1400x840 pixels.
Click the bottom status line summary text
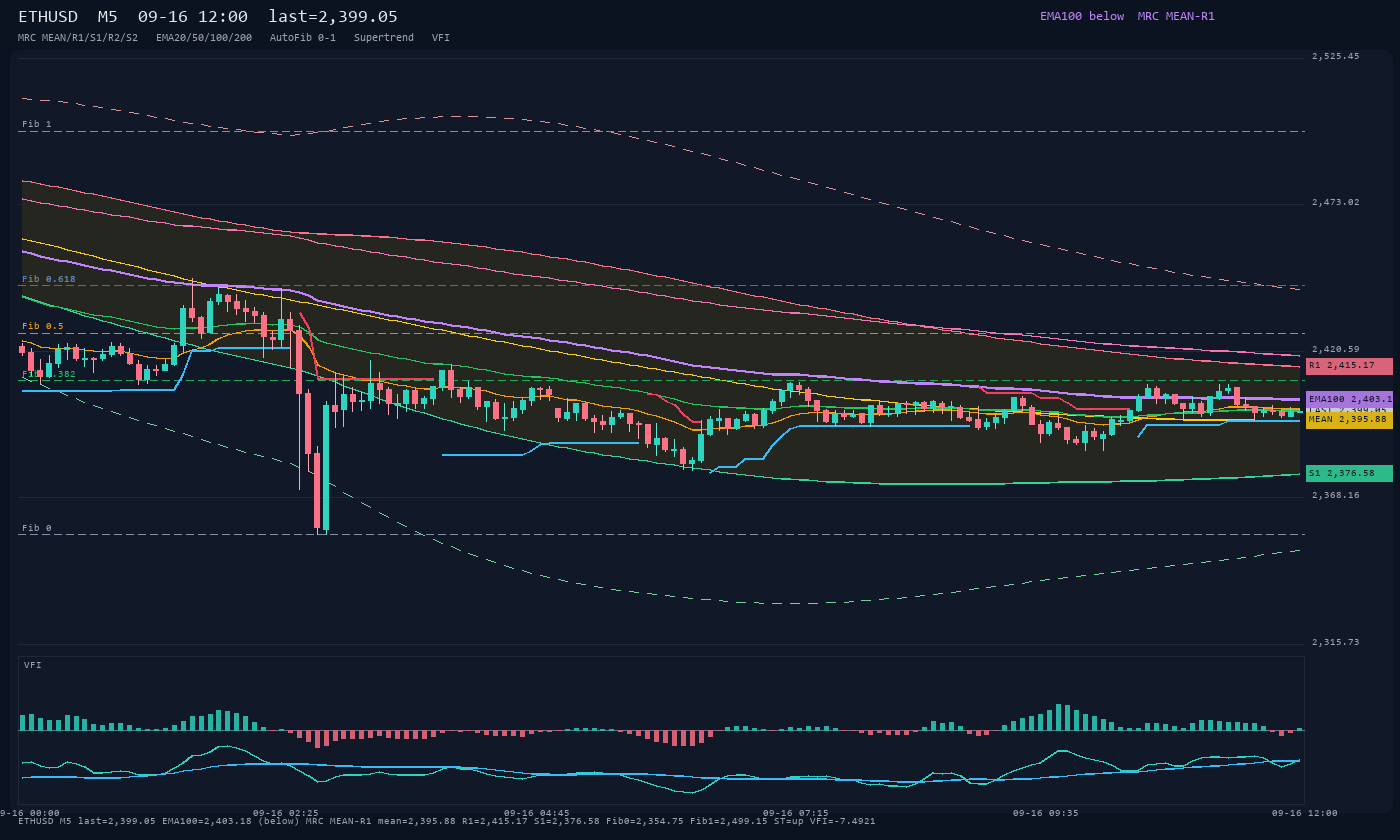click(x=447, y=822)
